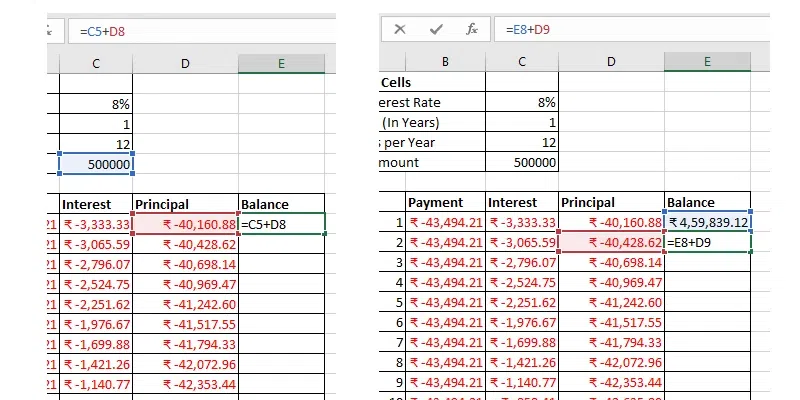Click the Balance heading in left sheet

[x=282, y=203]
